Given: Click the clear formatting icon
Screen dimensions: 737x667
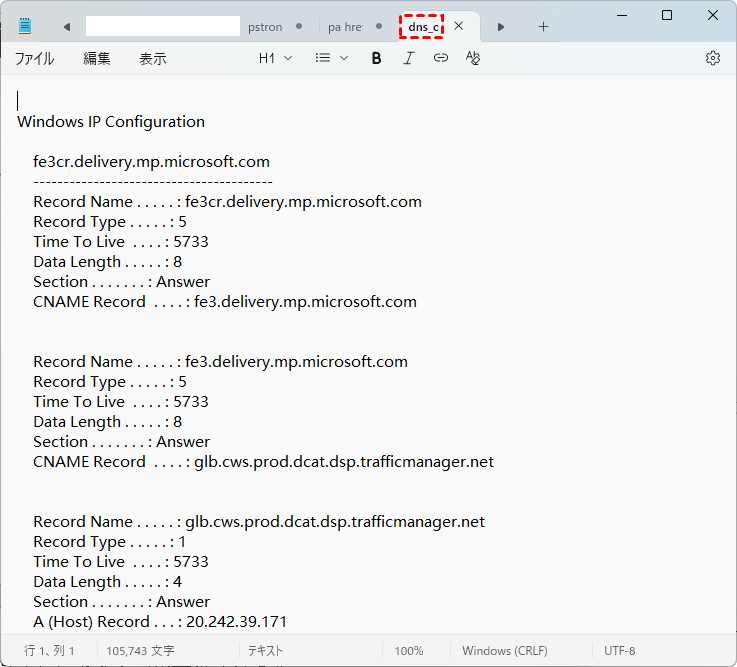Looking at the screenshot, I should pyautogui.click(x=473, y=58).
